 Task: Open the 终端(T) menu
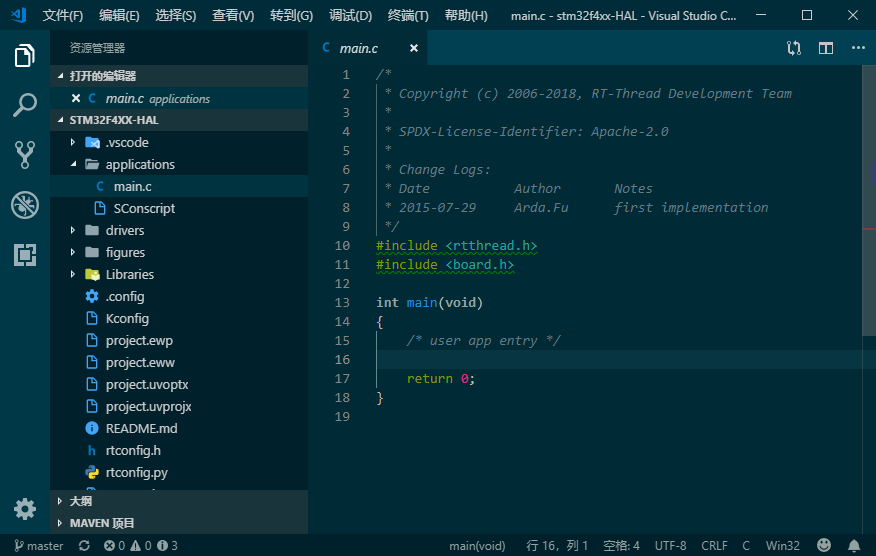click(x=408, y=15)
